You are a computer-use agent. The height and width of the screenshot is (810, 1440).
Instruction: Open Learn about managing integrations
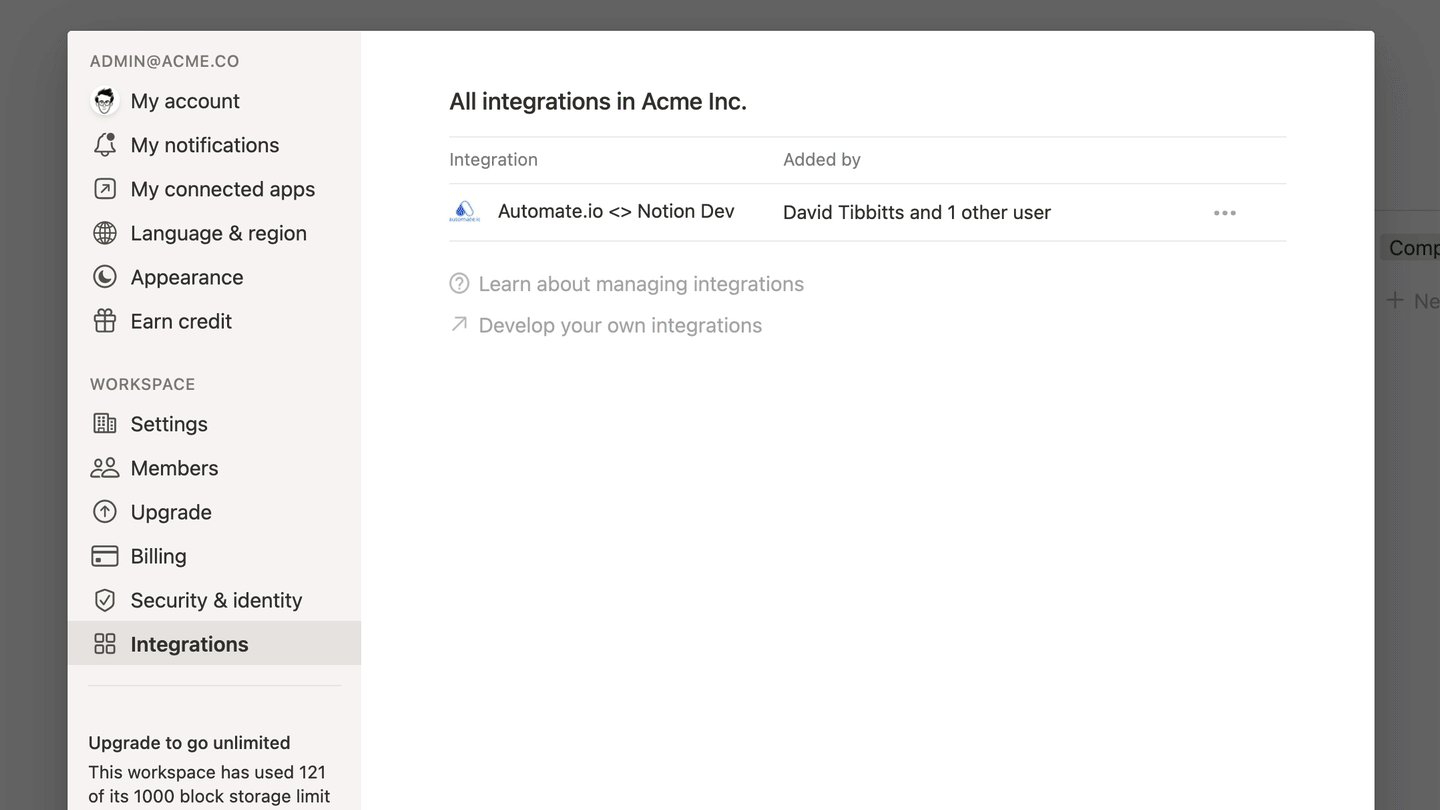(x=640, y=283)
